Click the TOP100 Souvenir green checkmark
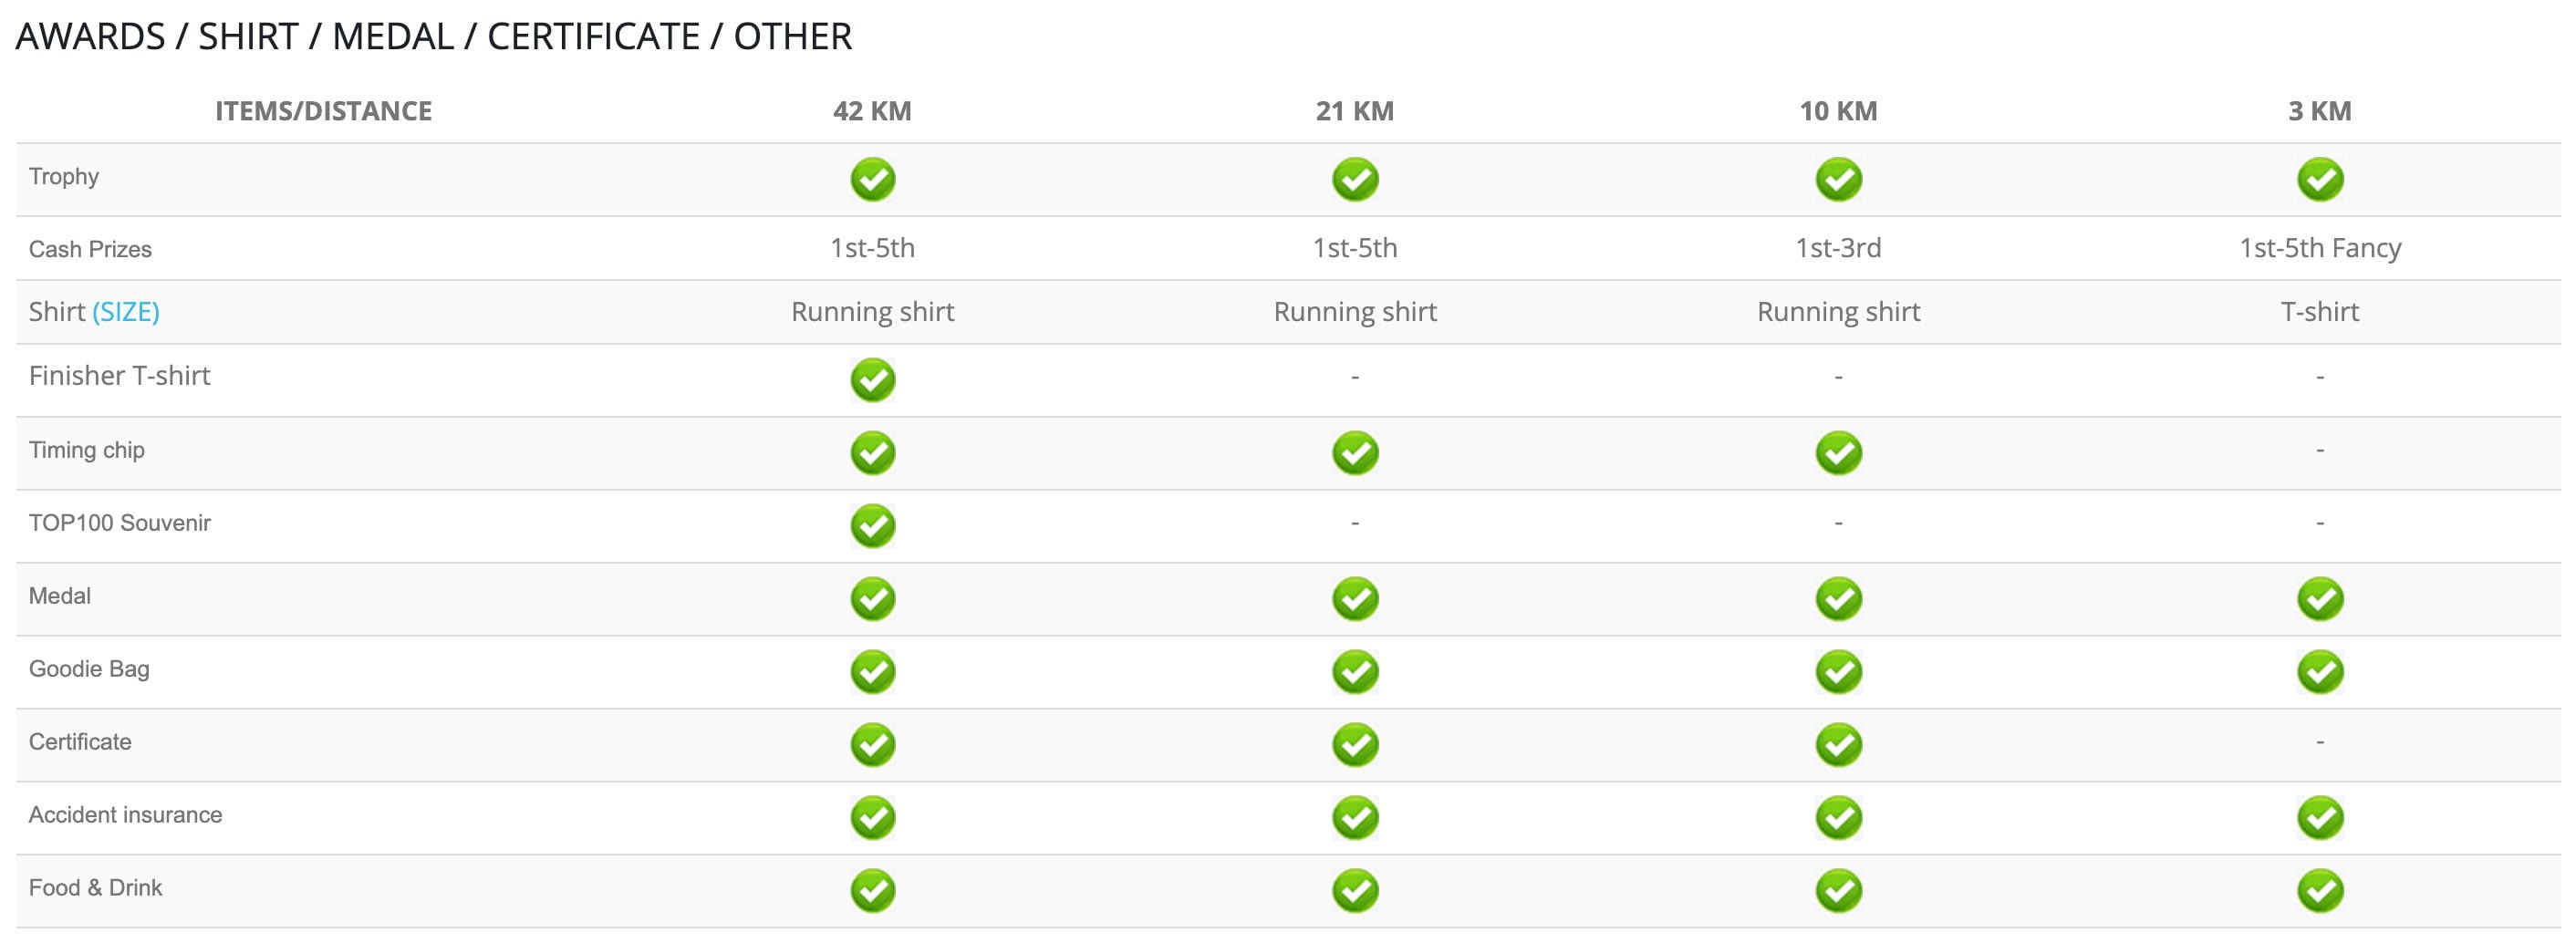The width and height of the screenshot is (2576, 943). tap(872, 526)
